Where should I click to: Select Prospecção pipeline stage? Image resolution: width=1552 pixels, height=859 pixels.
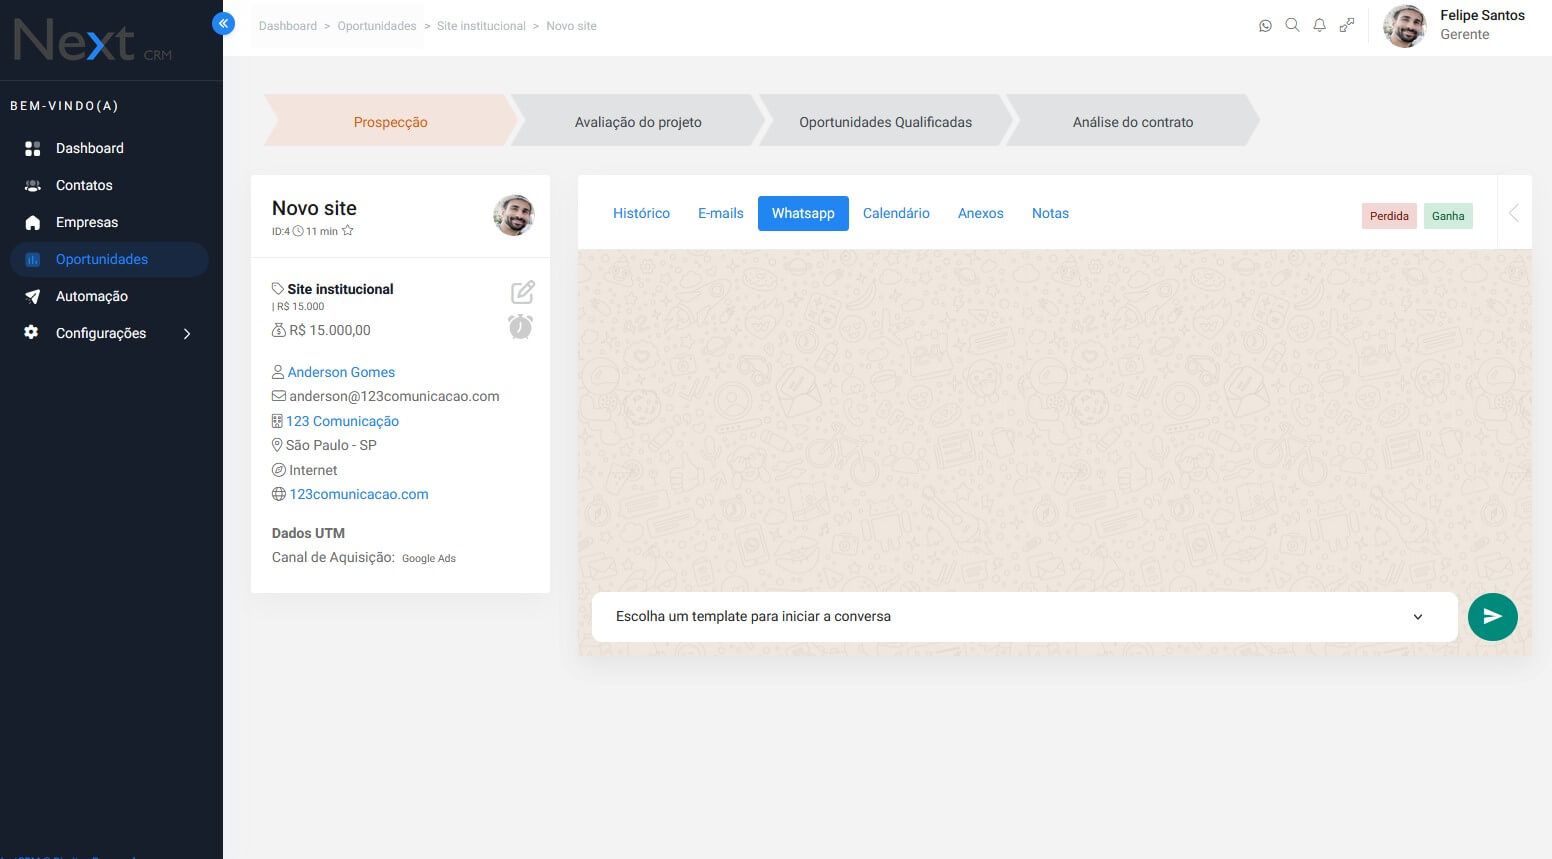(x=390, y=122)
